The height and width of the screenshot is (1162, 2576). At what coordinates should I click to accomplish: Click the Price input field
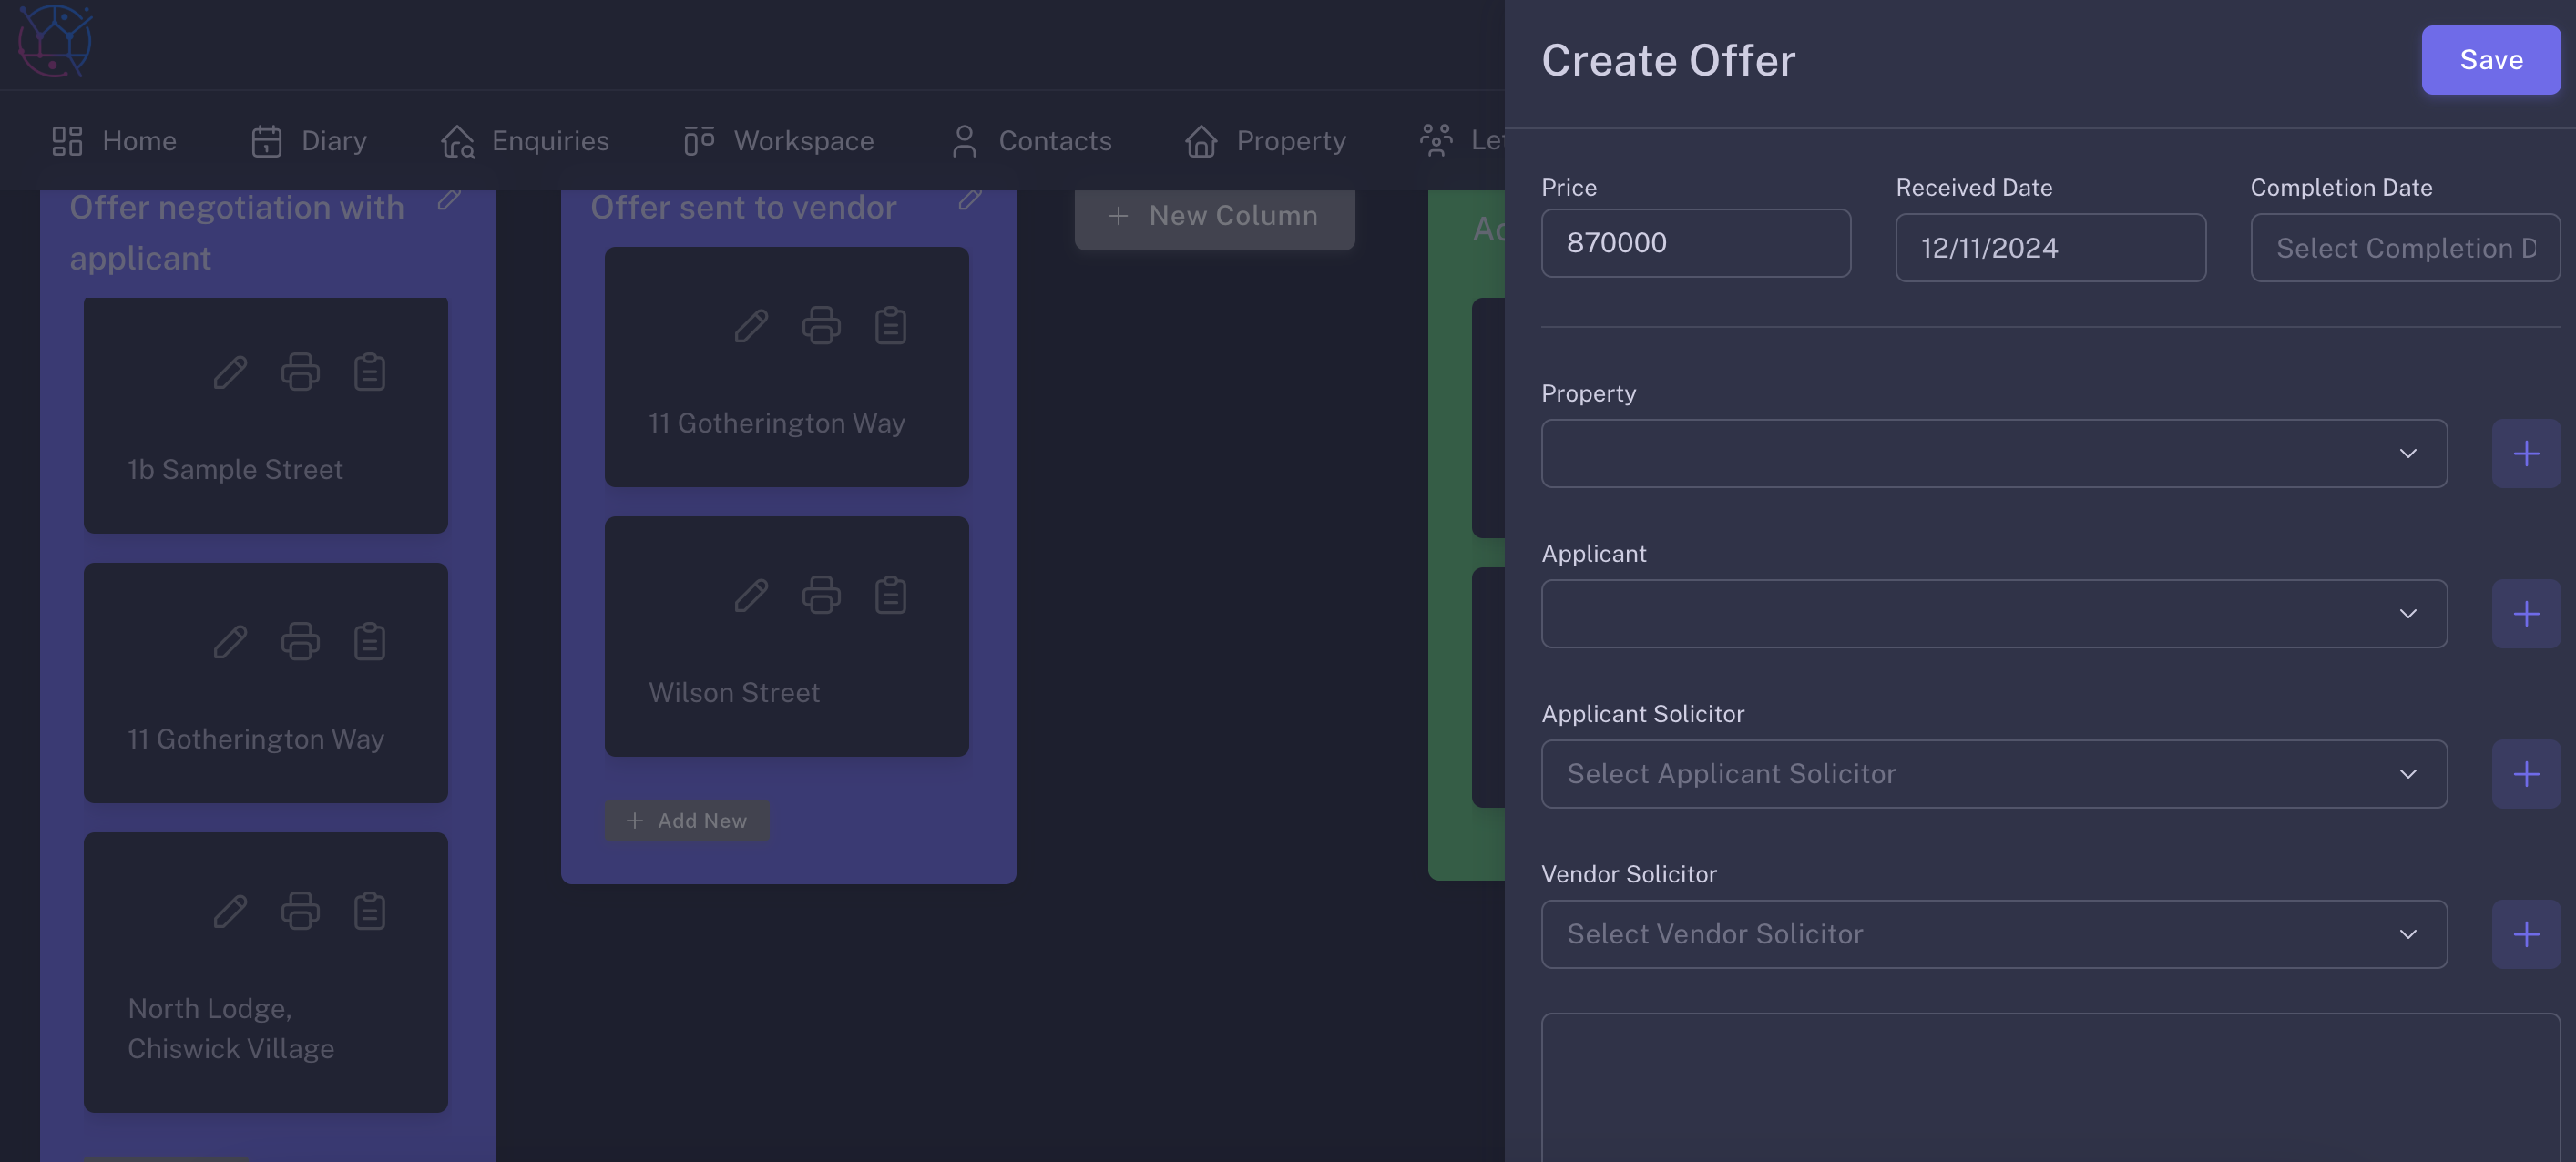(1695, 243)
